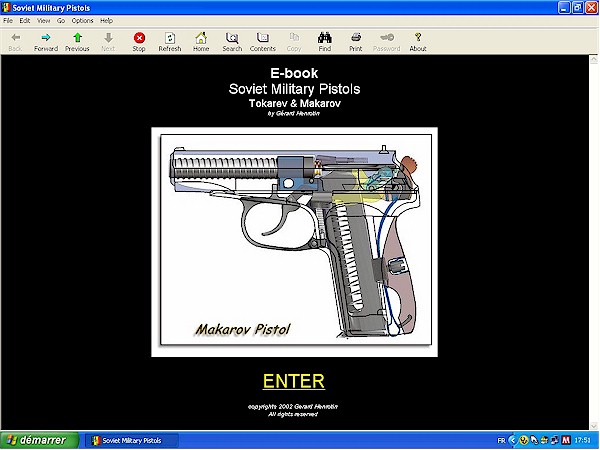Go Forward using the toolbar arrow
The height and width of the screenshot is (450, 600).
tap(46, 41)
